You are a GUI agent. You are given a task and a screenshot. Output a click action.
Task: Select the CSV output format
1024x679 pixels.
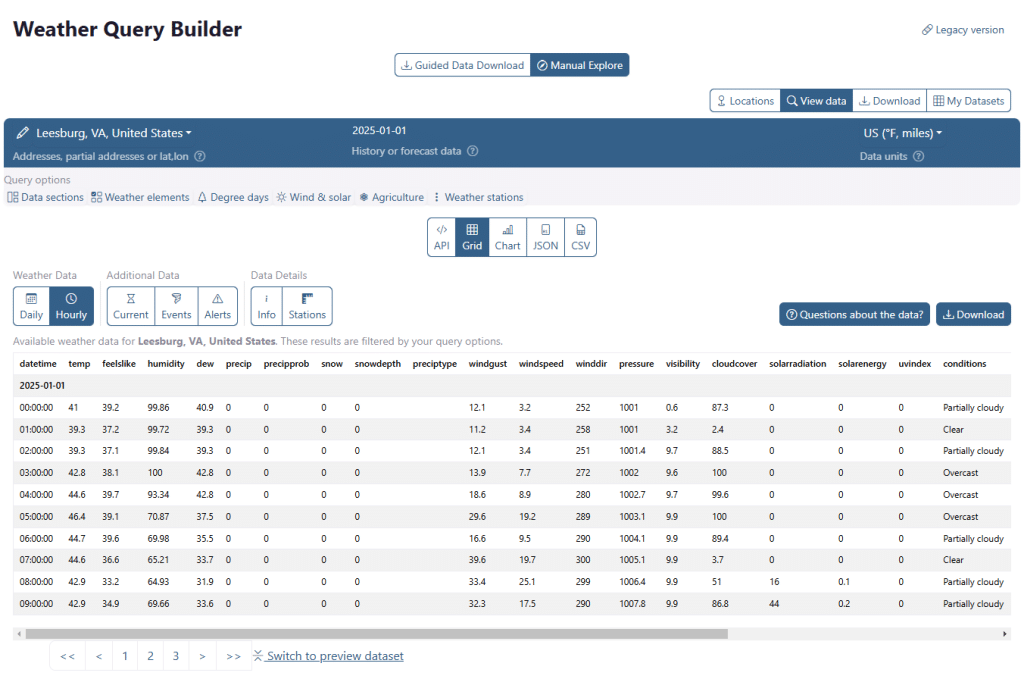point(580,237)
